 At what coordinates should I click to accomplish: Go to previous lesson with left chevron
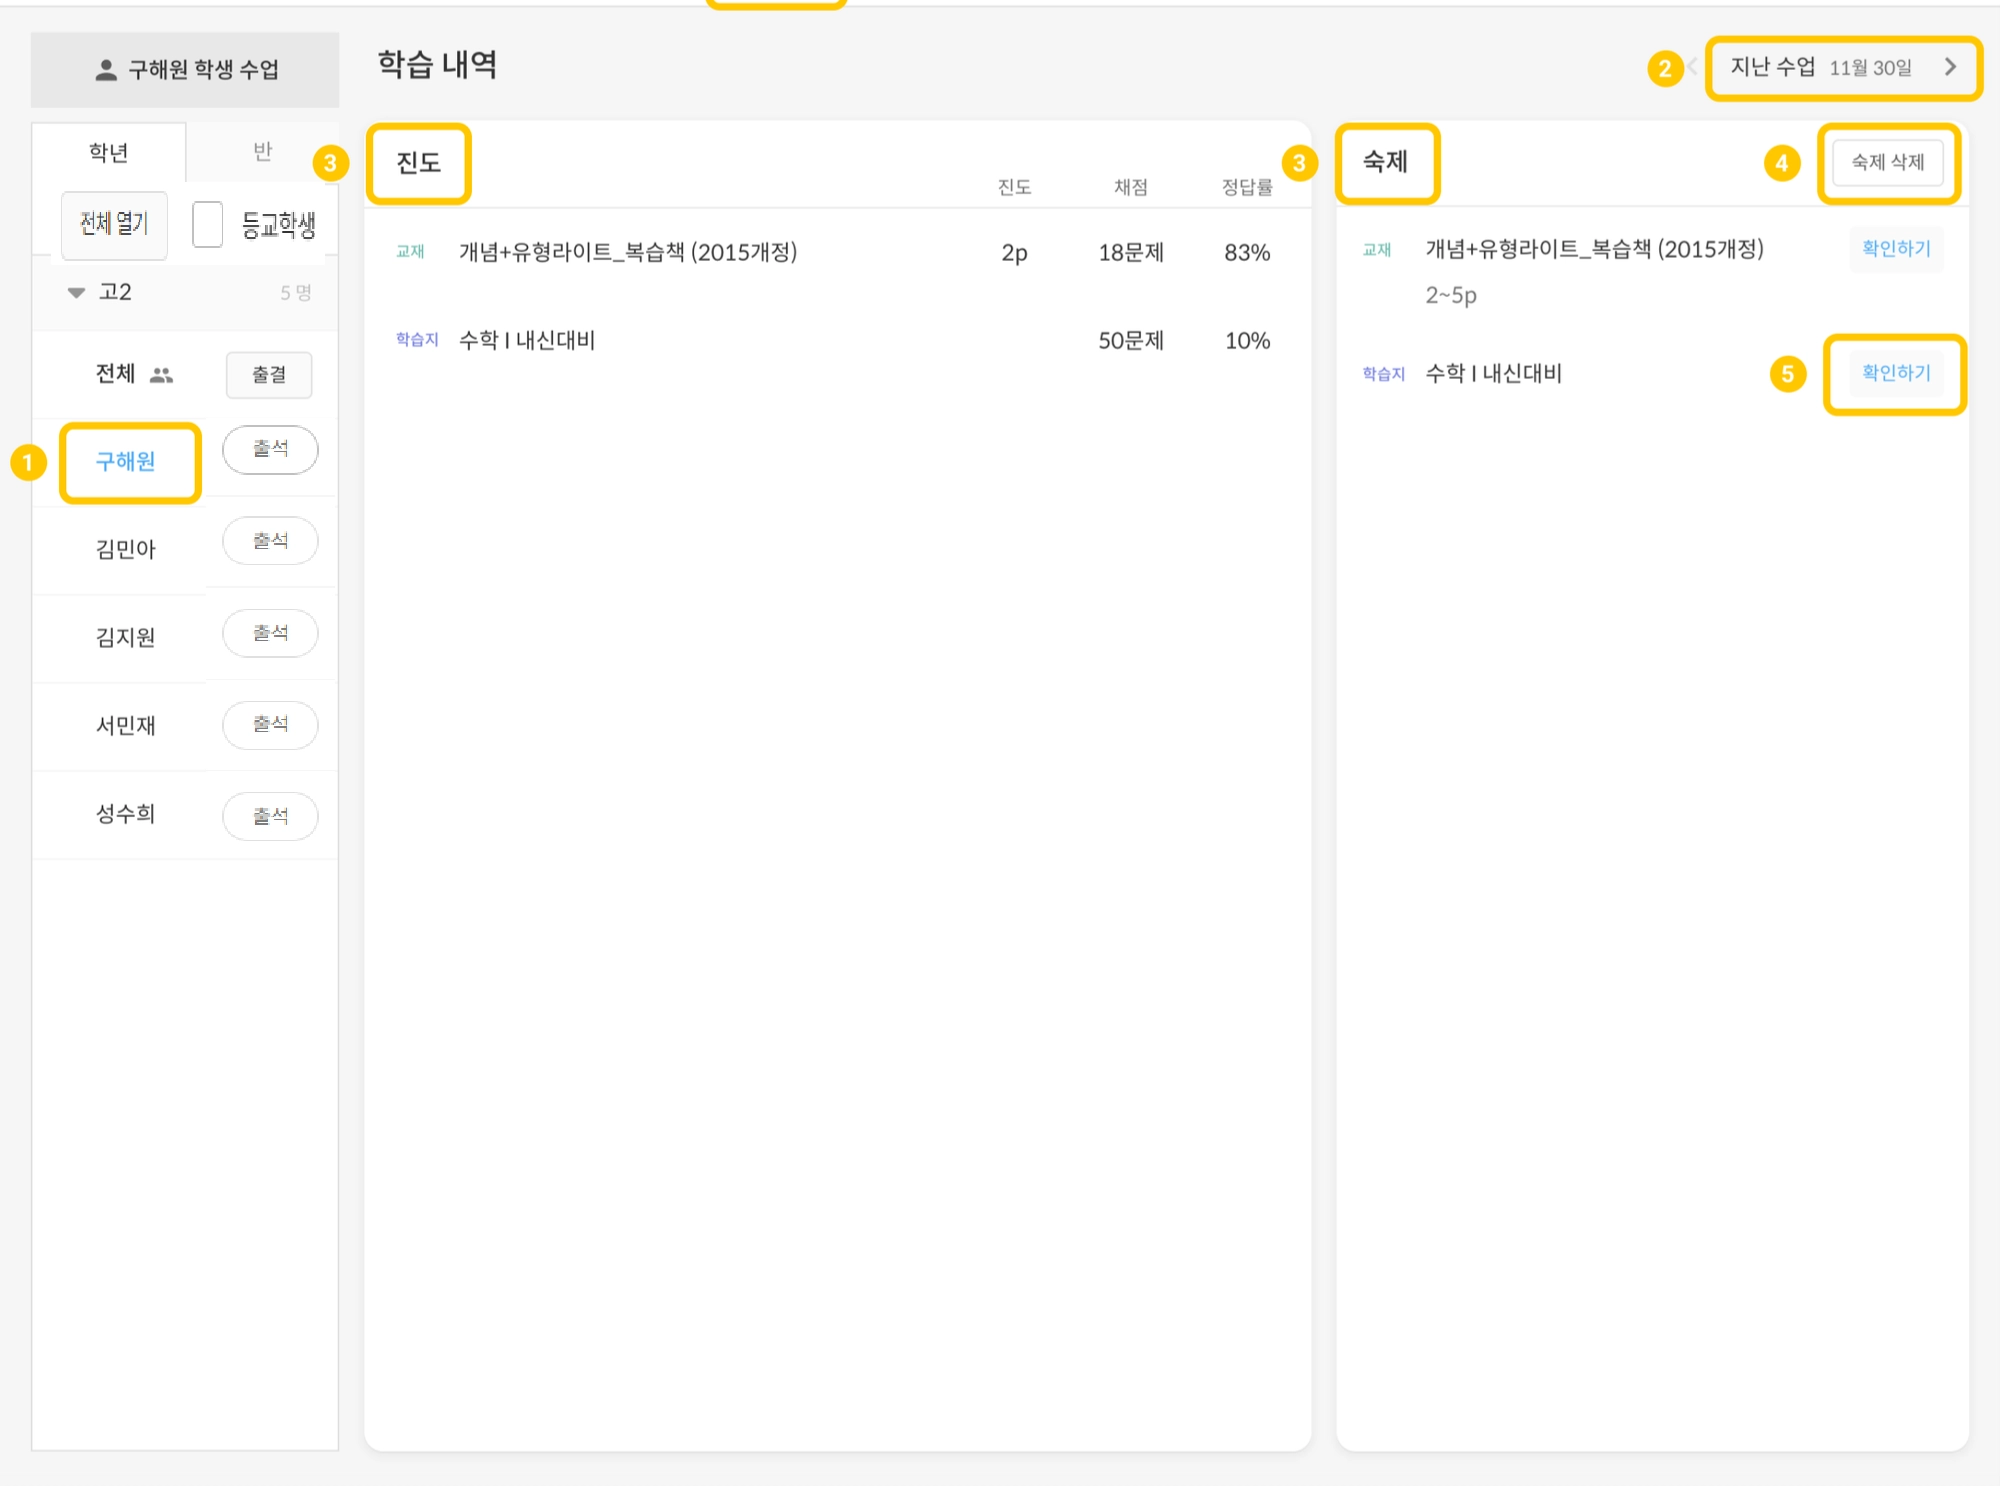[x=1692, y=67]
